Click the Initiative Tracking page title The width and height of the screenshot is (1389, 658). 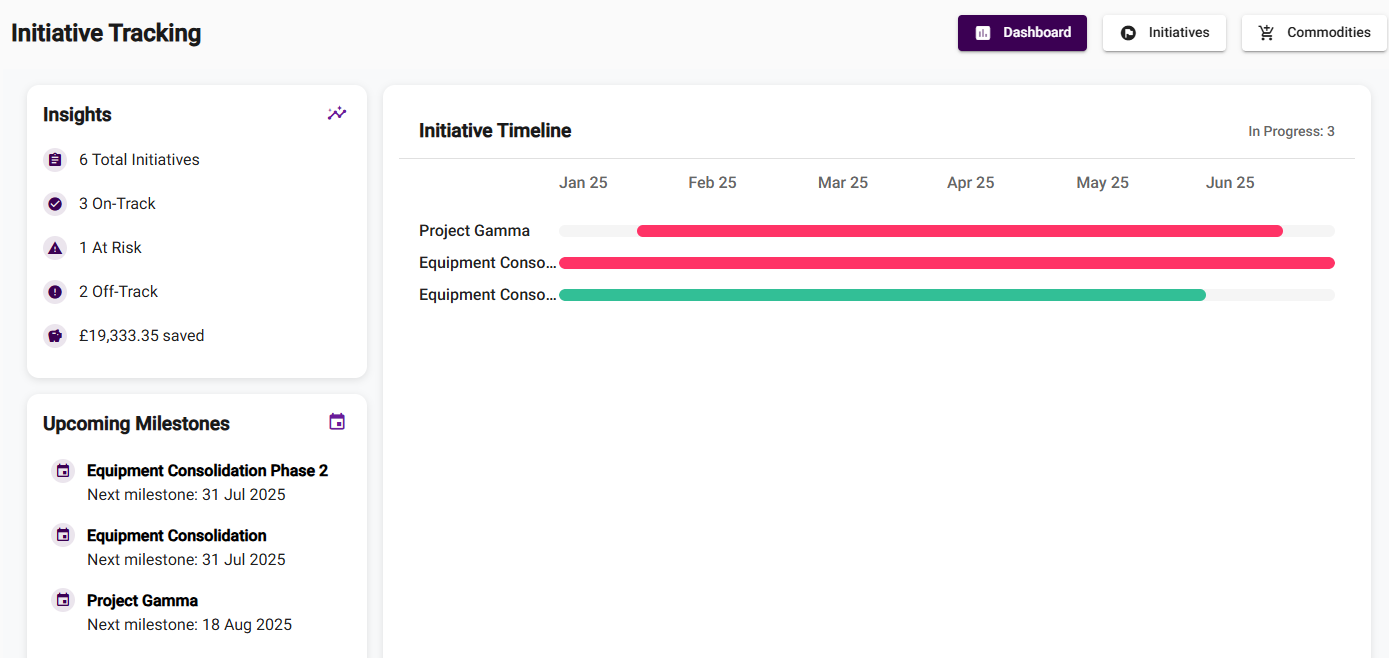tap(106, 33)
